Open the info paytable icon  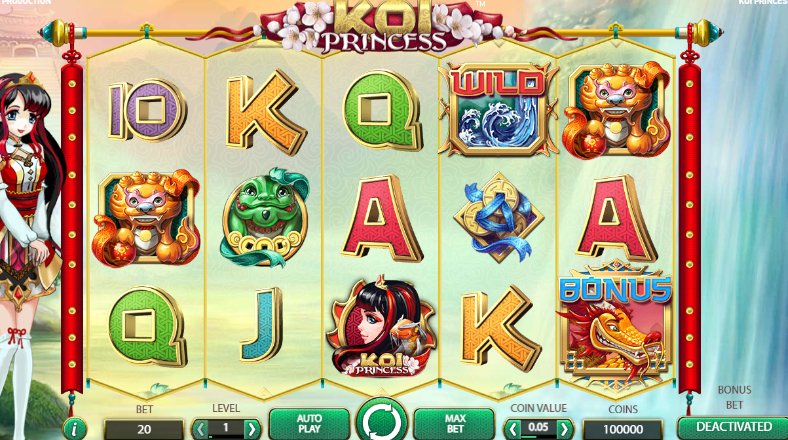(x=74, y=429)
